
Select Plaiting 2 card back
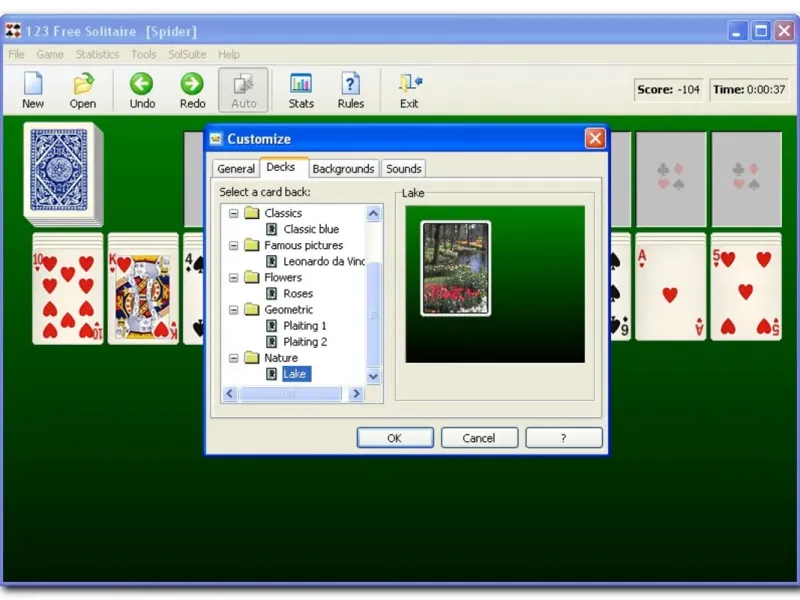pyautogui.click(x=305, y=341)
